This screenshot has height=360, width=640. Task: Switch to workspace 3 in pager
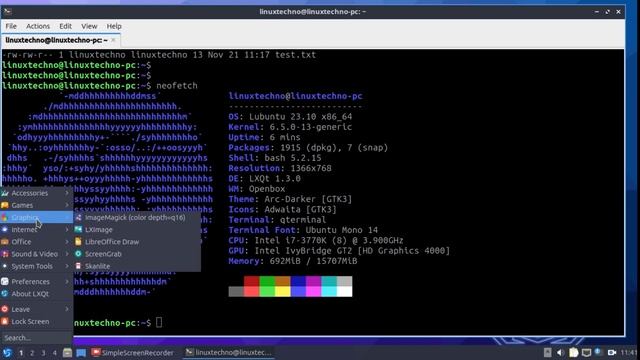43,353
